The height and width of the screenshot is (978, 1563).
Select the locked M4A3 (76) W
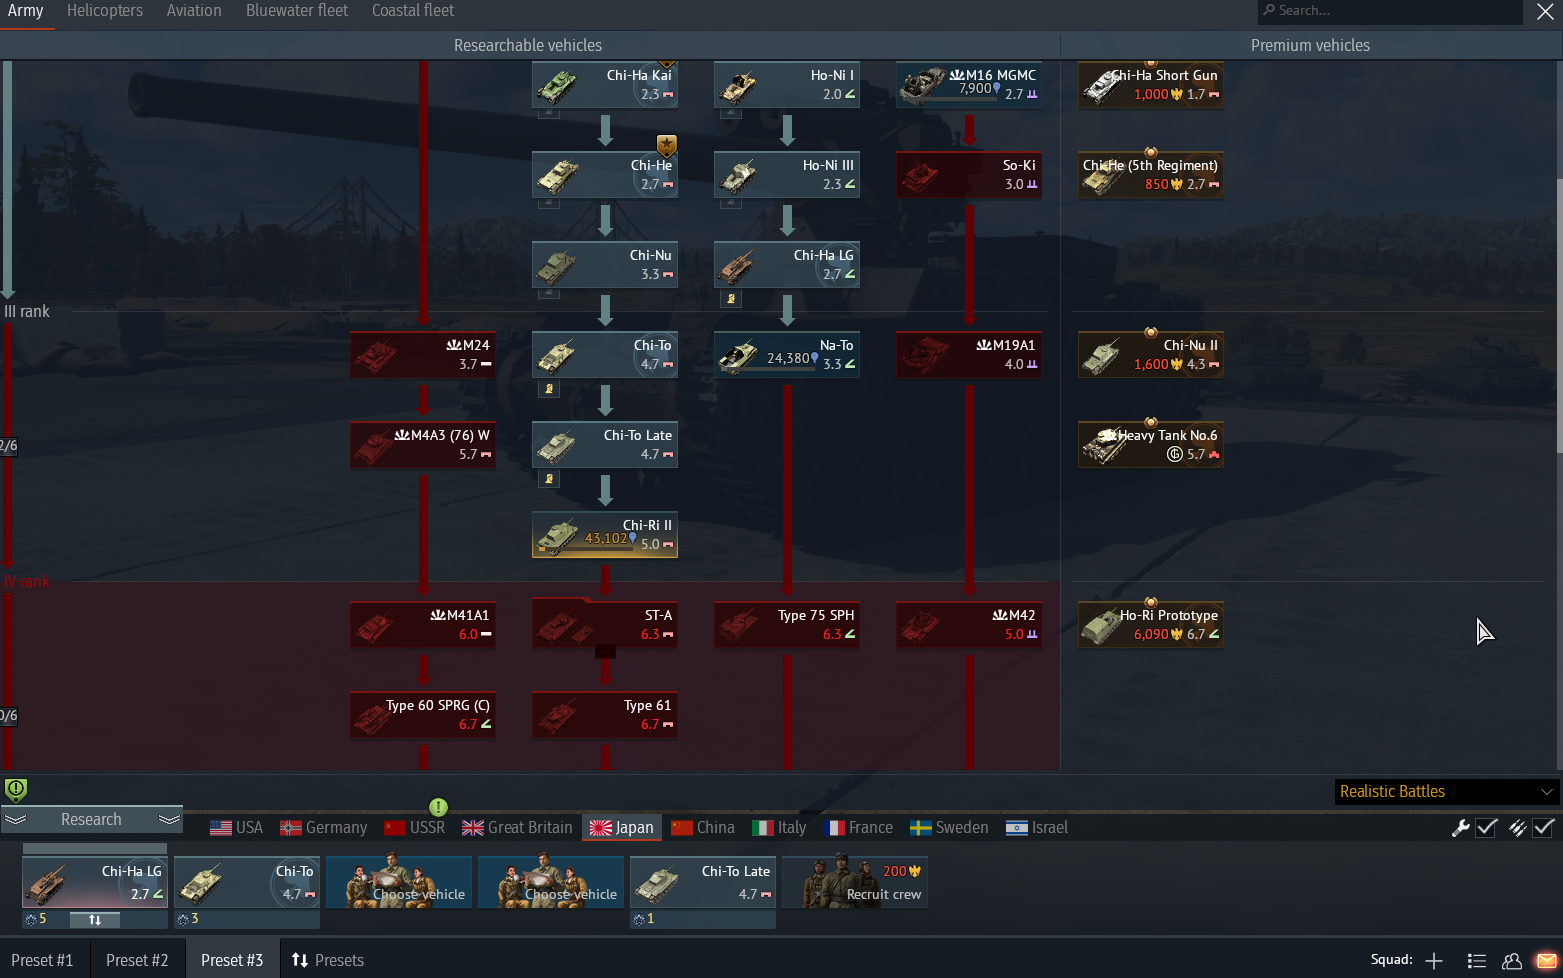423,445
